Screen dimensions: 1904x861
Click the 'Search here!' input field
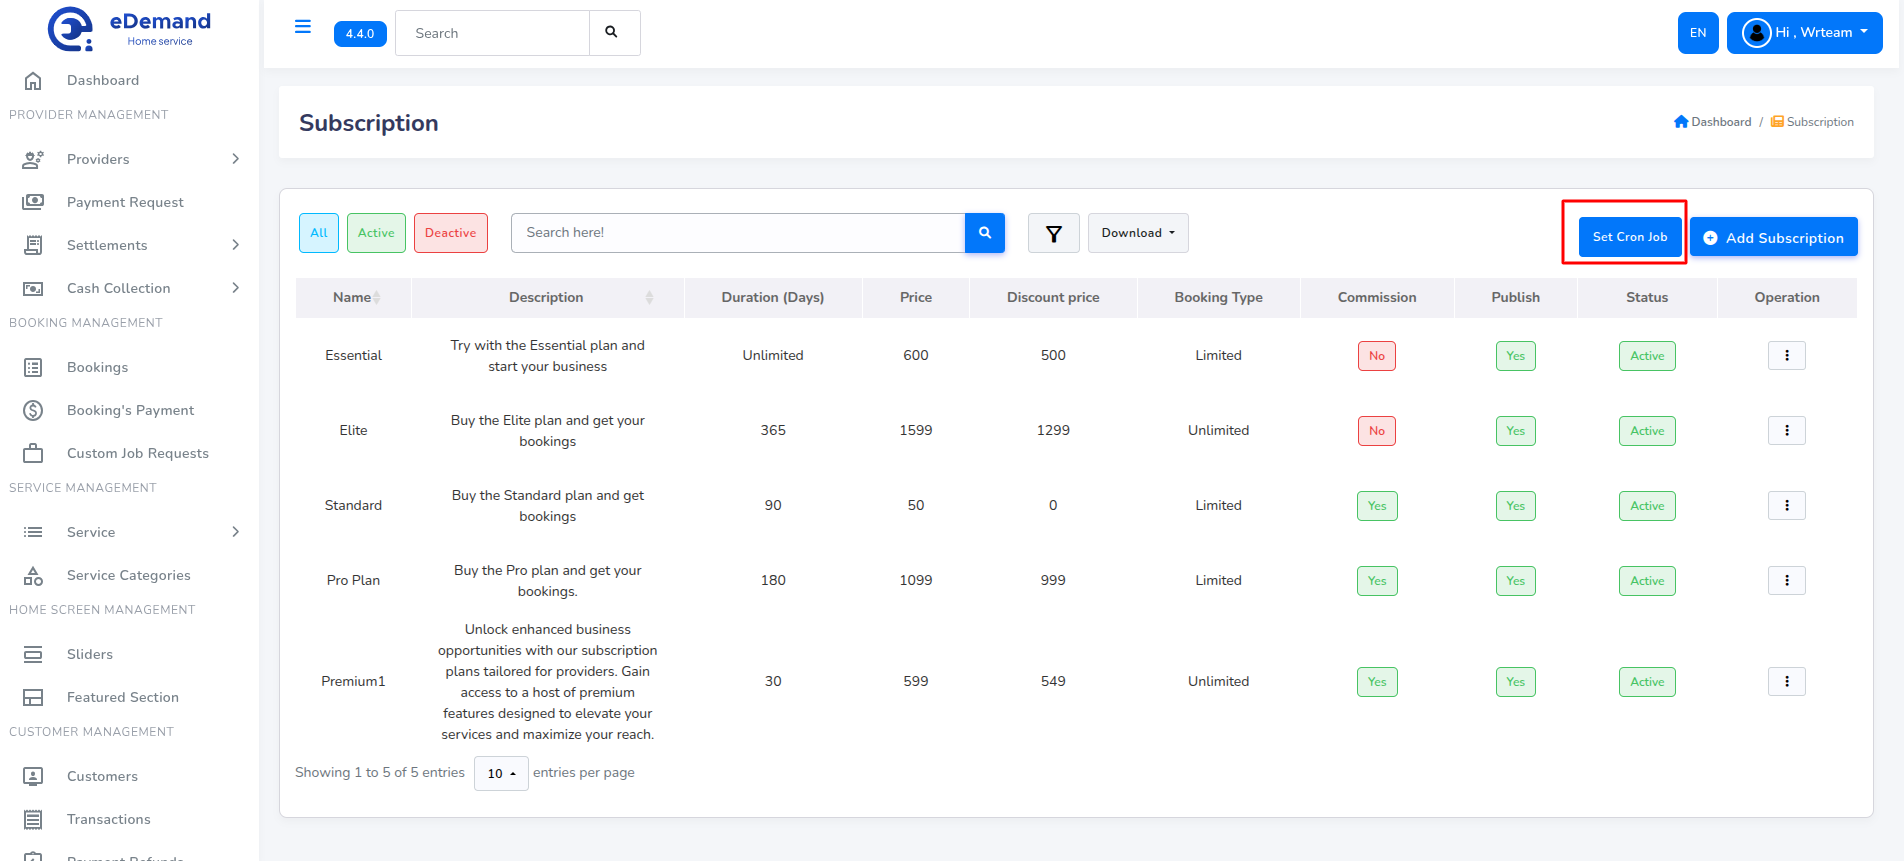737,233
